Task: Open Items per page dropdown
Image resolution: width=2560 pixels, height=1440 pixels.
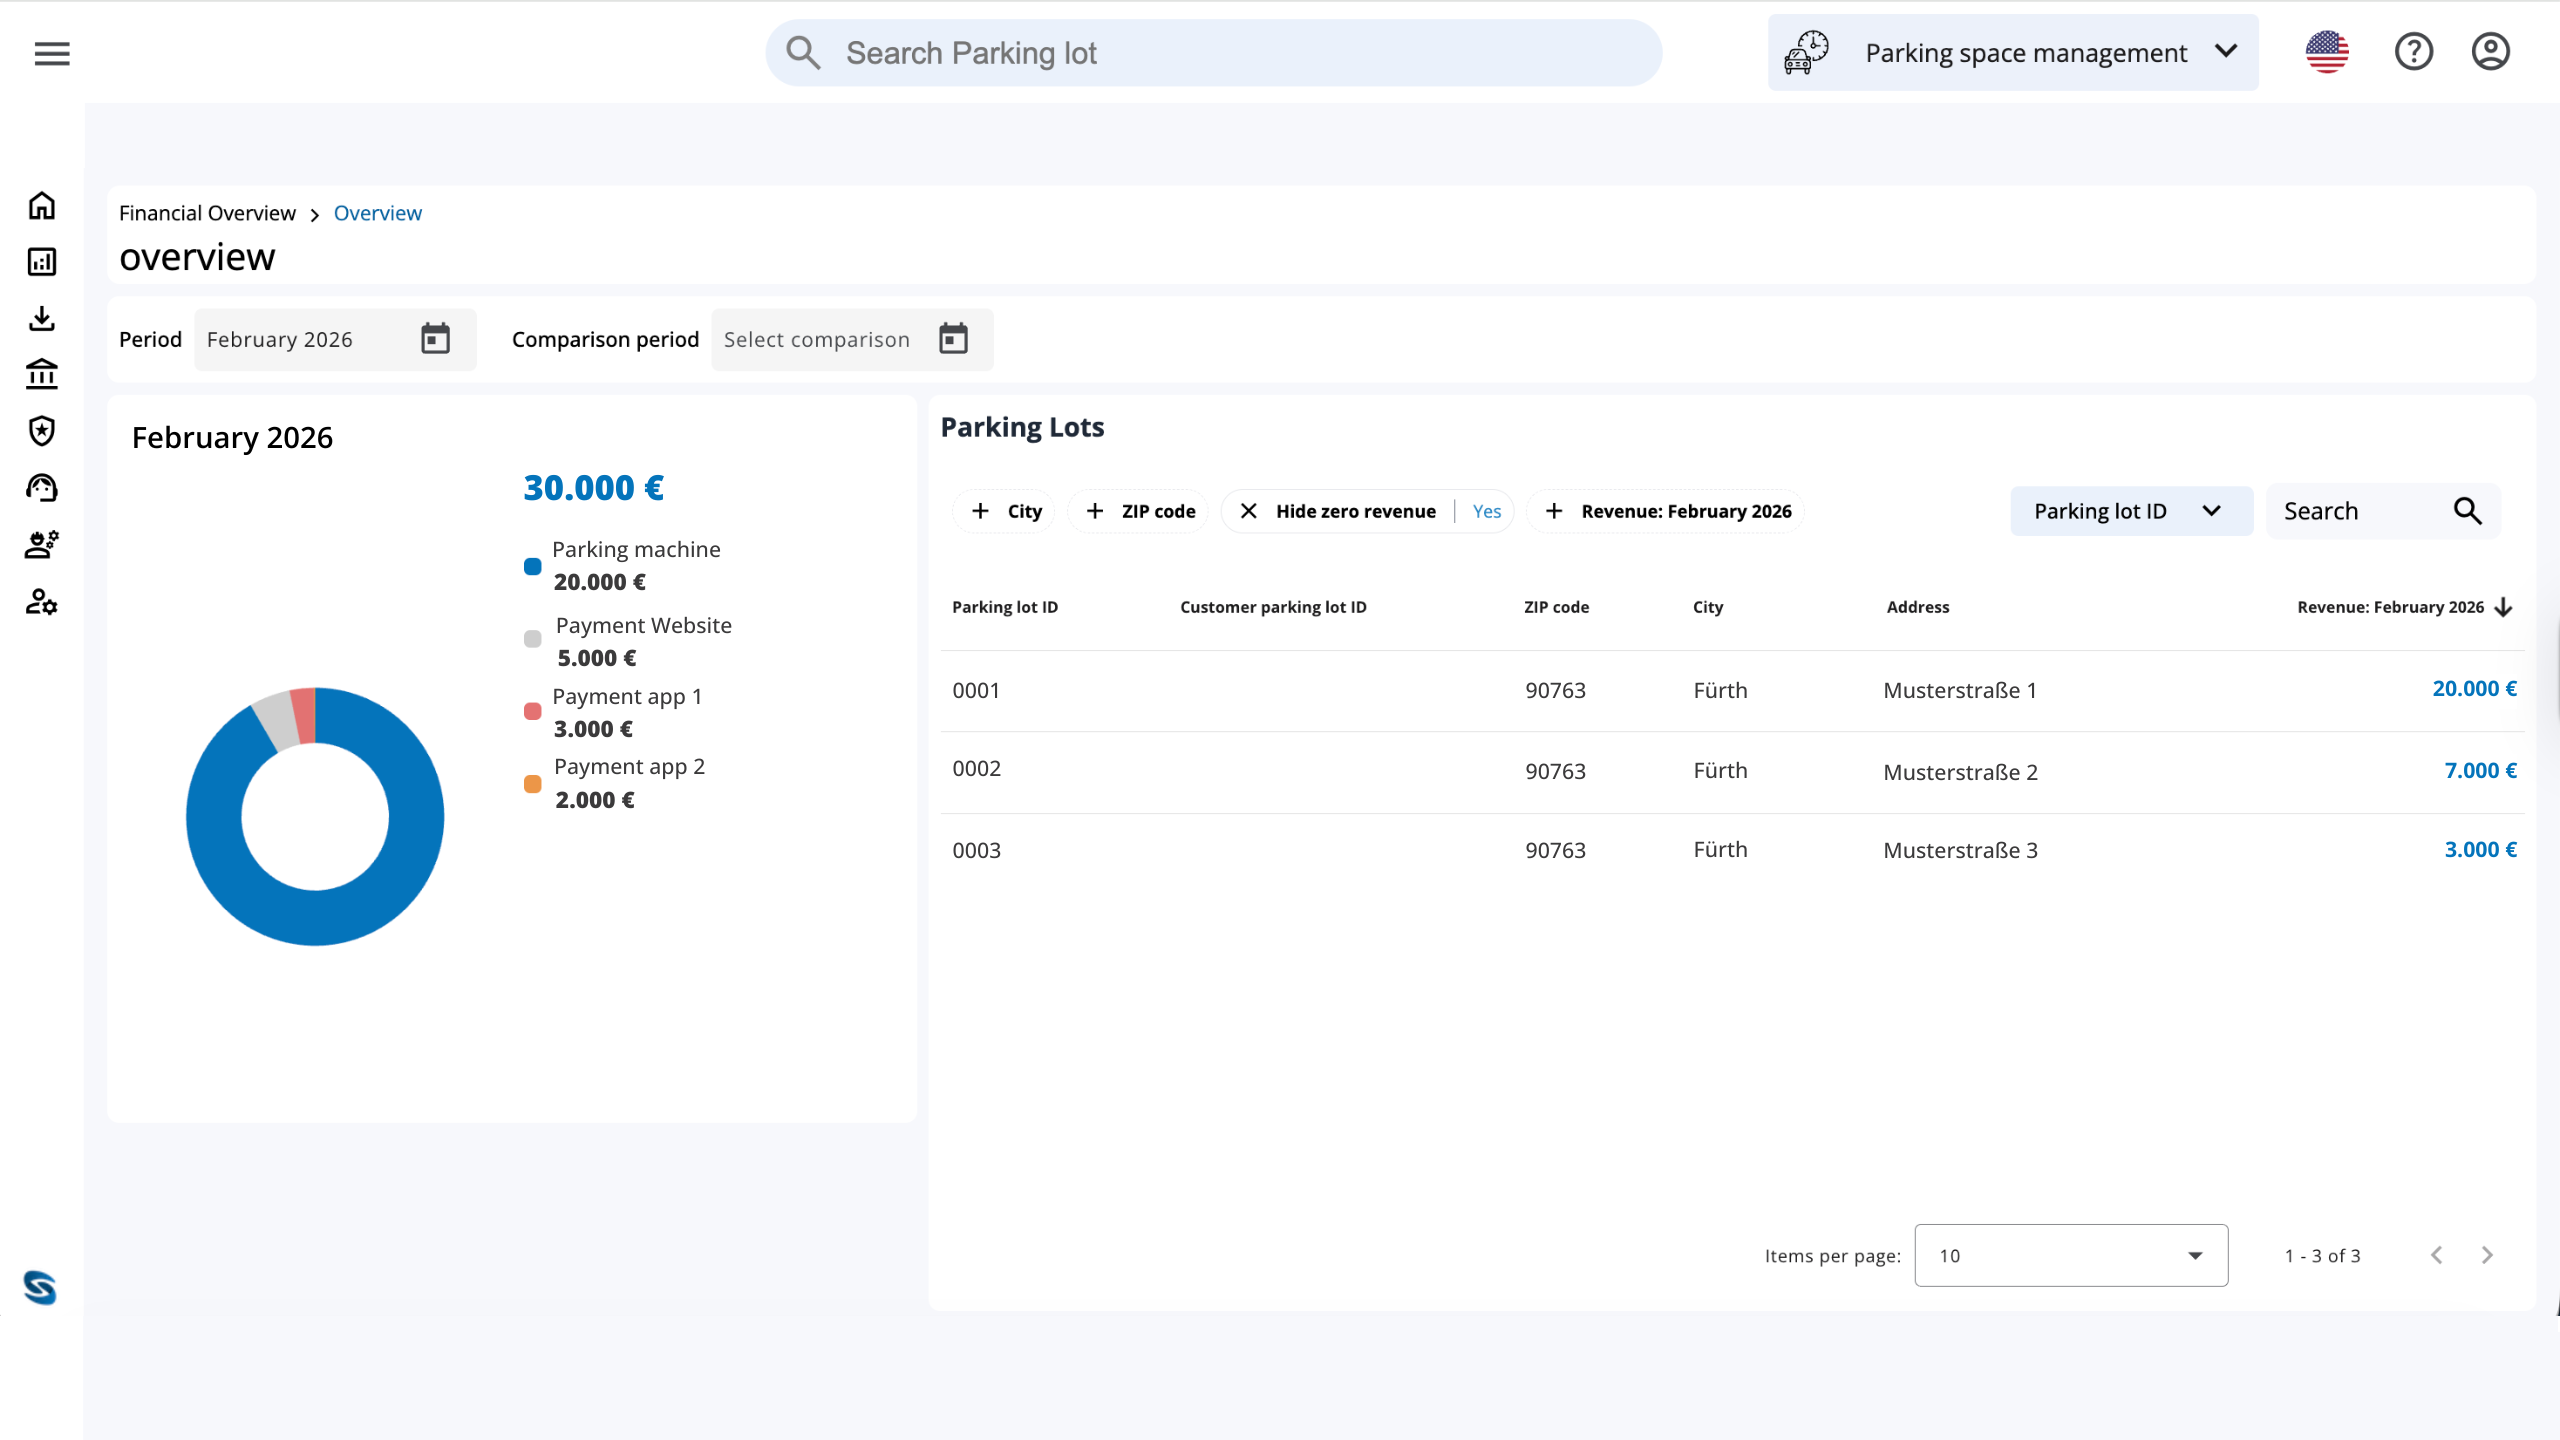Action: click(x=2071, y=1255)
